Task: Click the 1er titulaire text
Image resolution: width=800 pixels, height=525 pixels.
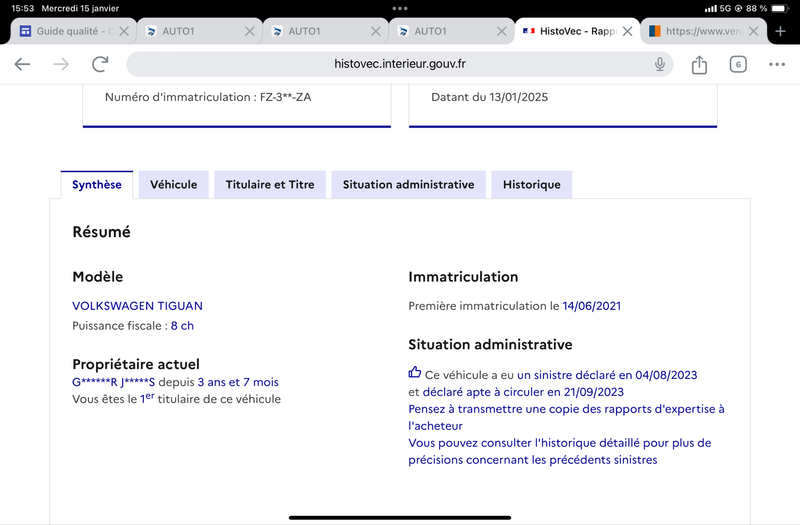Action: [x=176, y=398]
